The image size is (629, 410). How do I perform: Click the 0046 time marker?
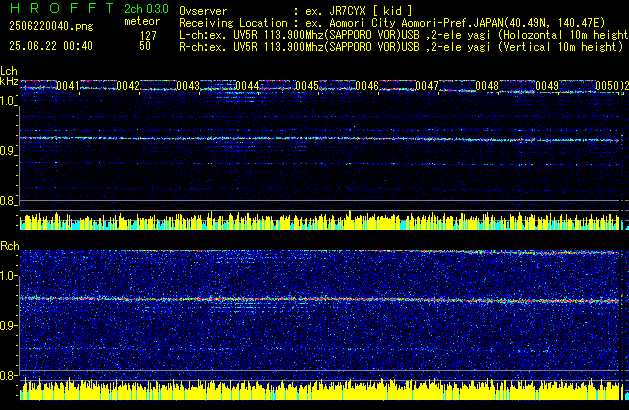(x=367, y=86)
